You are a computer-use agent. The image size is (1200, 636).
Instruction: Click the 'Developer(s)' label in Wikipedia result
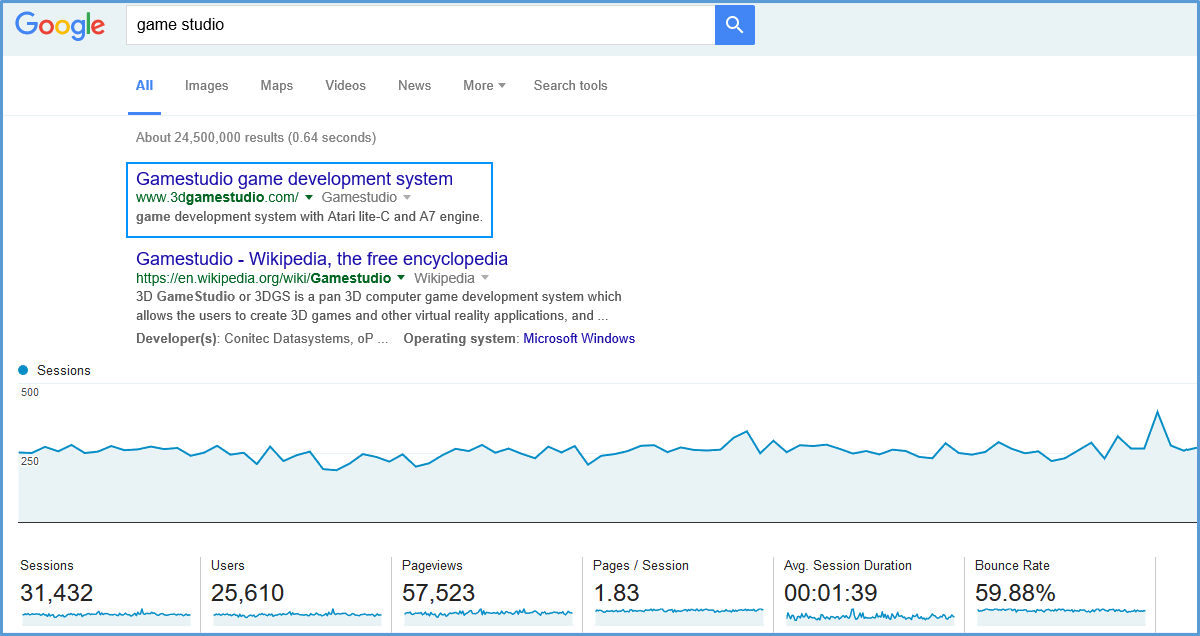(177, 339)
